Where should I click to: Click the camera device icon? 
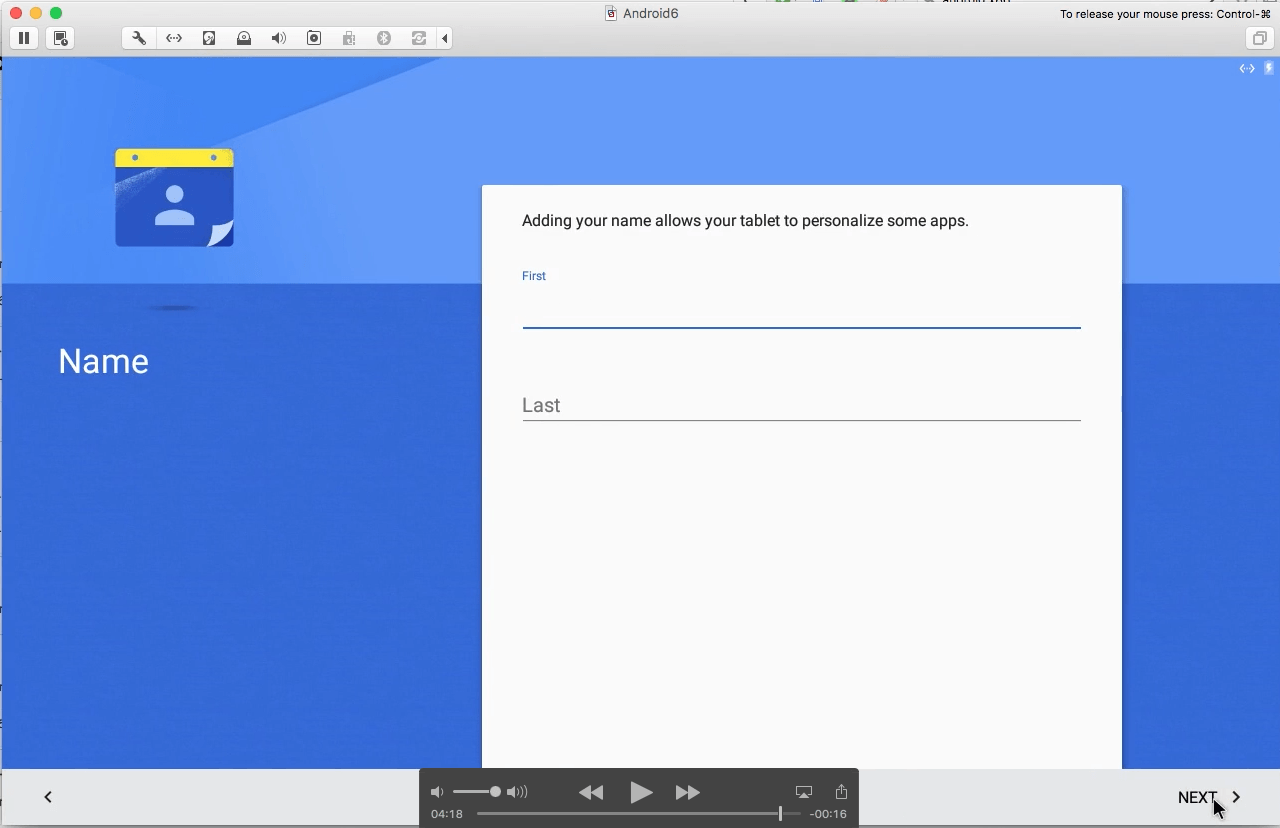point(314,38)
